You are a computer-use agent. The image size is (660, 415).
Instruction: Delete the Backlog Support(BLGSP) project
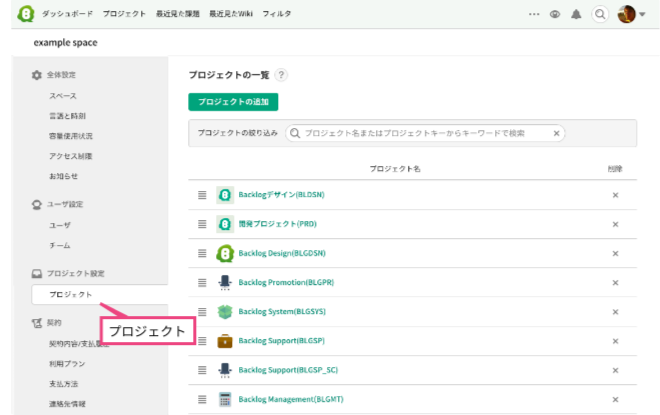615,341
